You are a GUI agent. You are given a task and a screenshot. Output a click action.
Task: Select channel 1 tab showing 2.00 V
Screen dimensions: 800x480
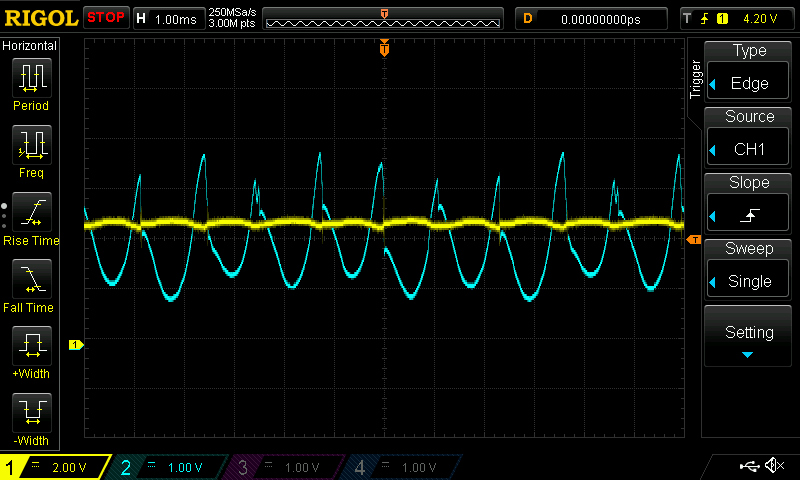pos(55,467)
